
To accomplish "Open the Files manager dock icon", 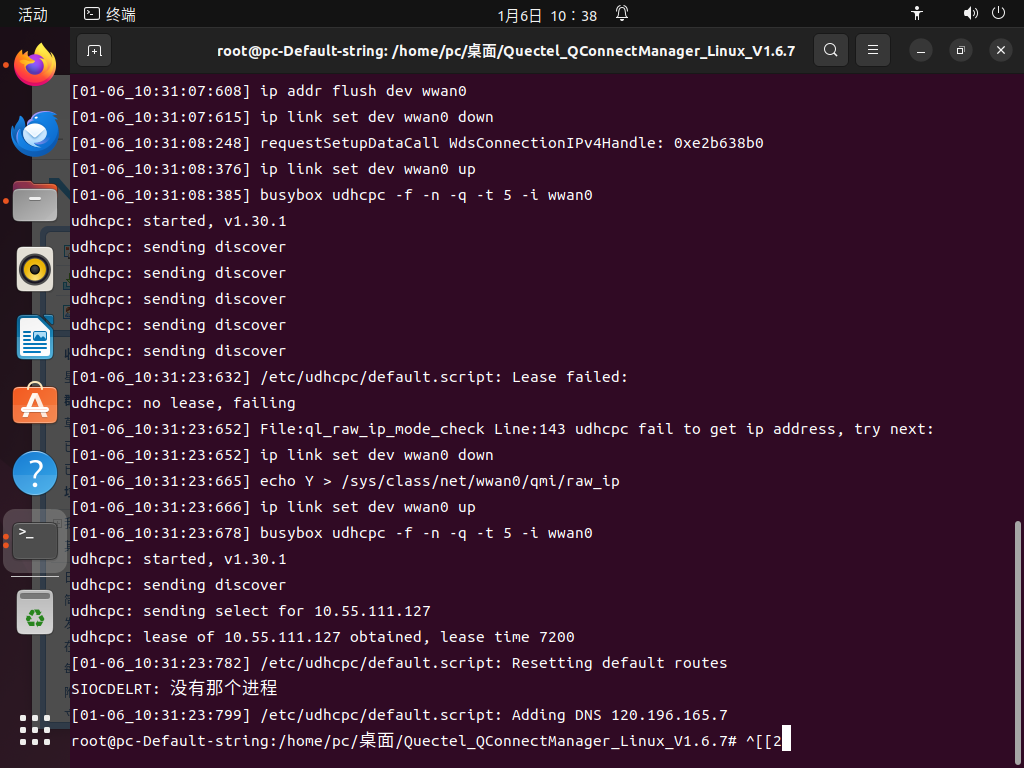I will (x=35, y=201).
